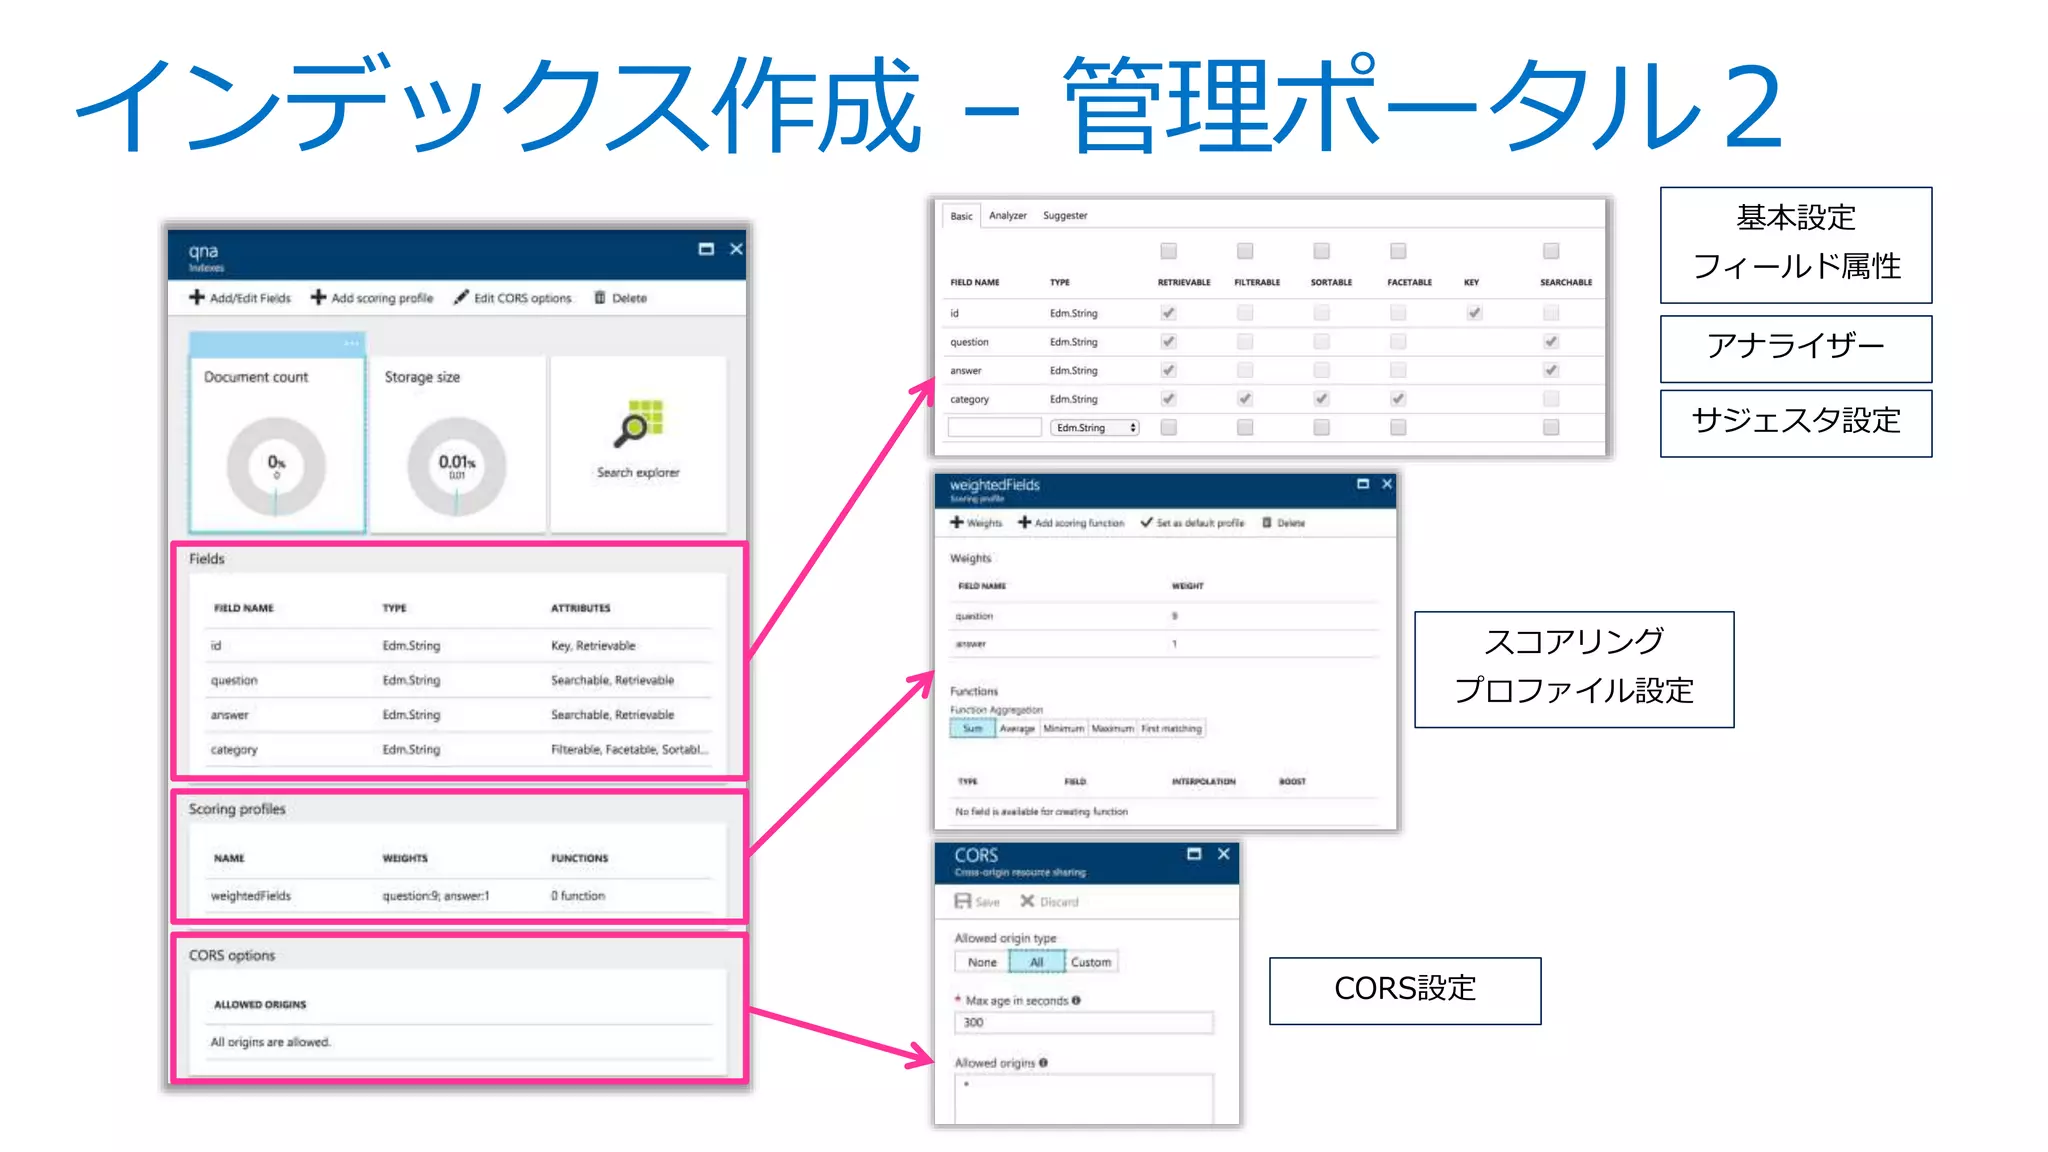This screenshot has height=1152, width=2048.
Task: Maximize the qna panel window
Action: tap(706, 249)
